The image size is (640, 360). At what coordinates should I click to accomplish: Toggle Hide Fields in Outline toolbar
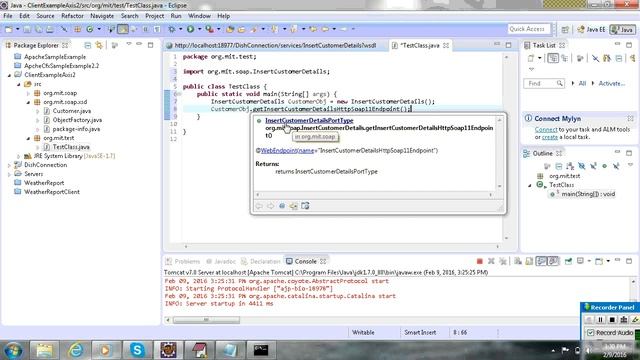tap(582, 166)
